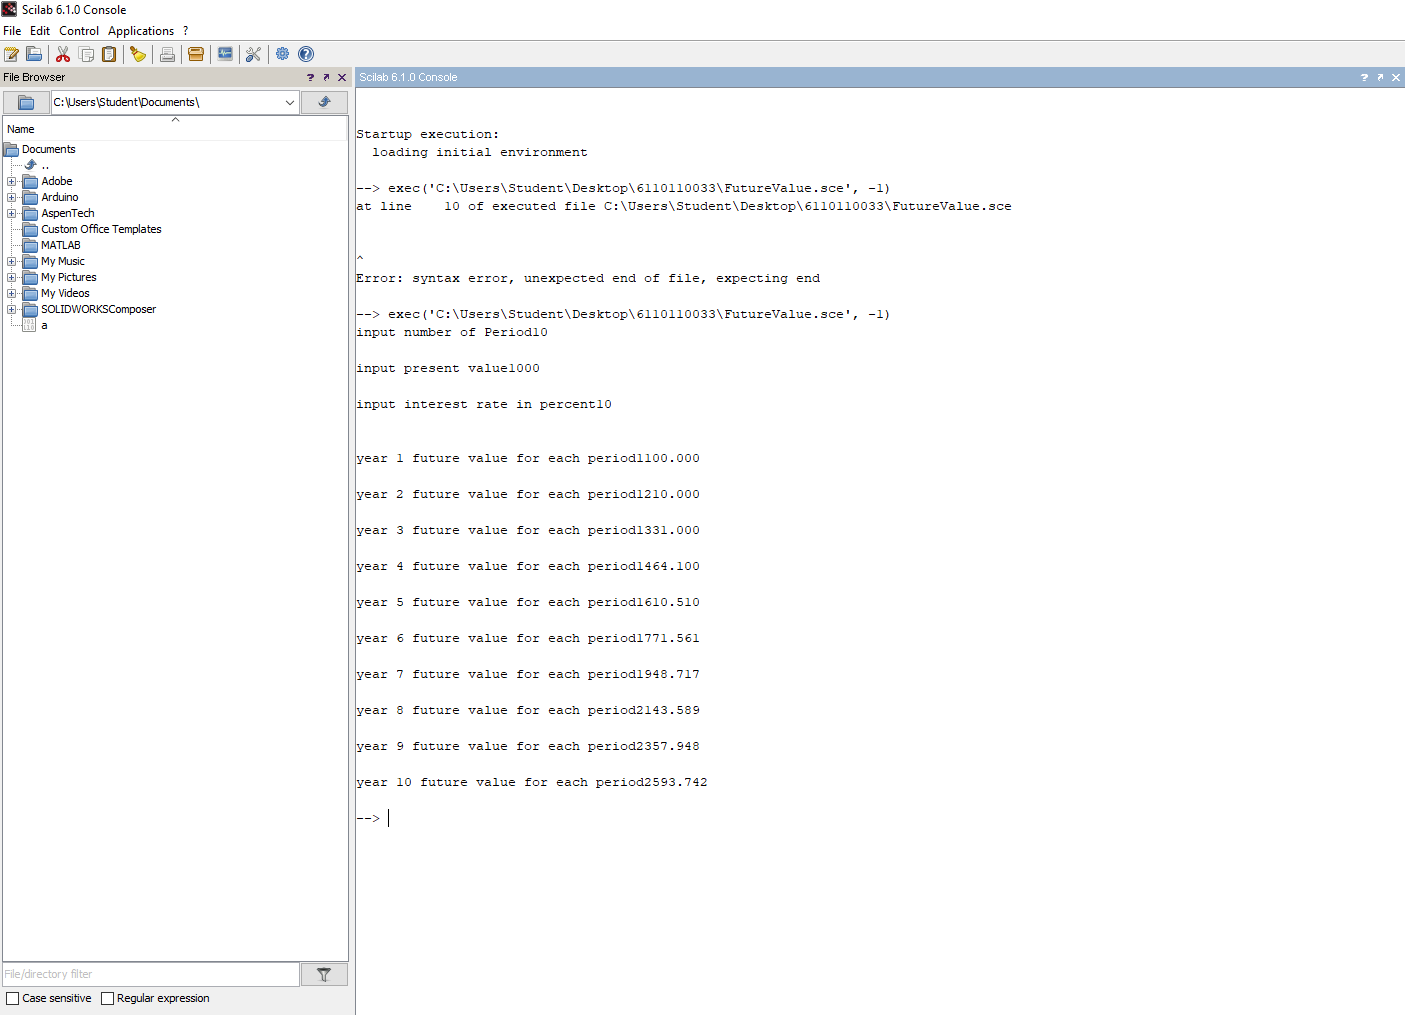The image size is (1405, 1015).
Task: Undock the File Browser panel
Action: point(326,77)
